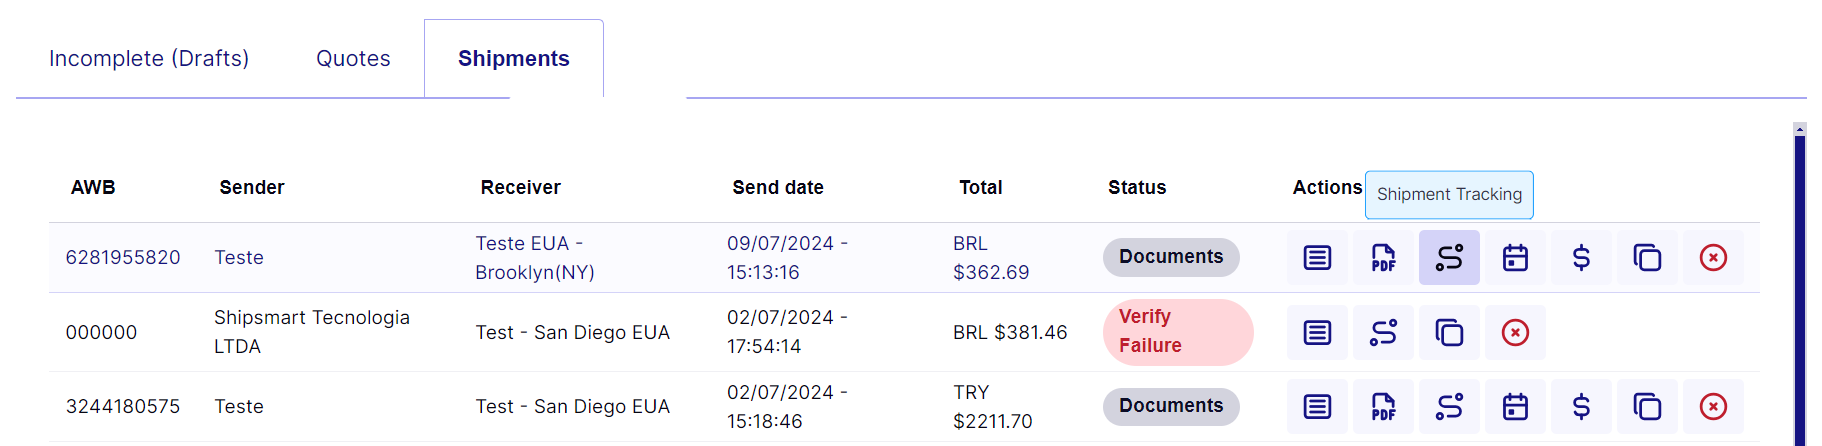Click the Verify Failure status badge
Image resolution: width=1822 pixels, height=446 pixels.
1178,332
